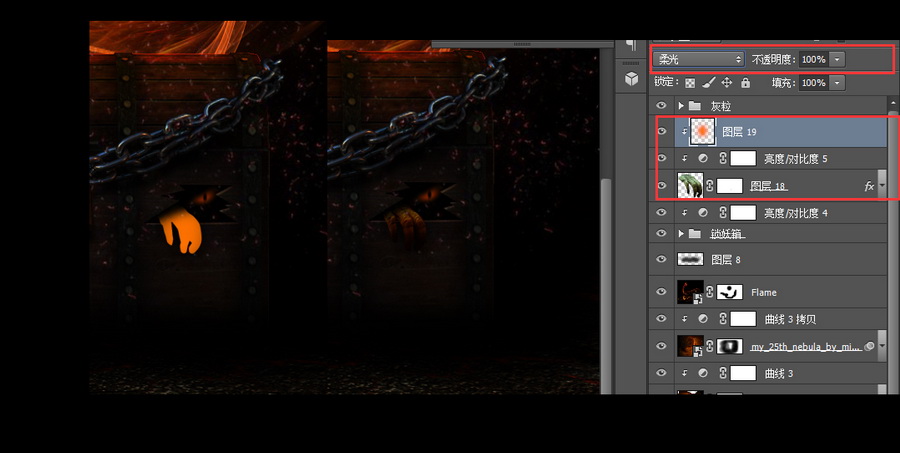This screenshot has width=900, height=453.
Task: Click the lock image pixels brush icon
Action: [708, 83]
